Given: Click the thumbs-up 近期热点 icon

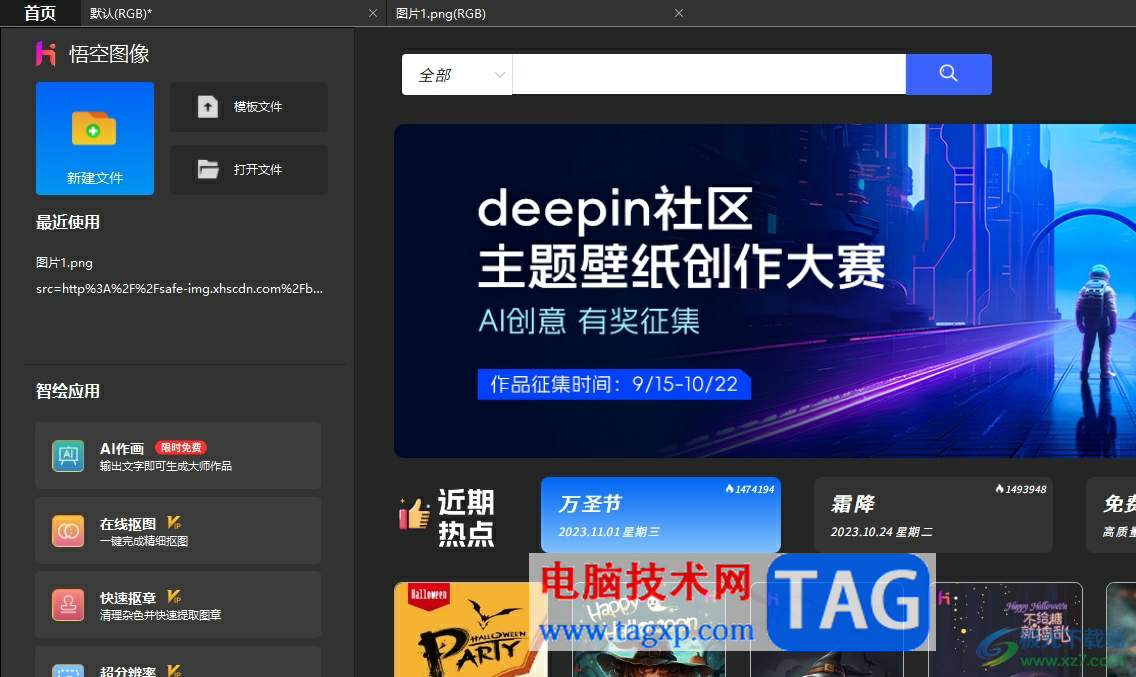Looking at the screenshot, I should 414,513.
